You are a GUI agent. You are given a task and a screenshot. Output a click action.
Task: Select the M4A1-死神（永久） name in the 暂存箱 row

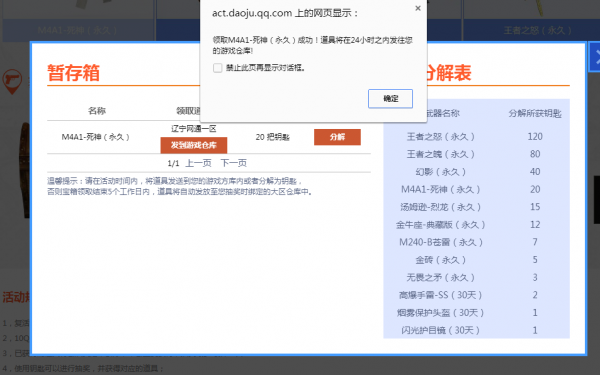96,137
